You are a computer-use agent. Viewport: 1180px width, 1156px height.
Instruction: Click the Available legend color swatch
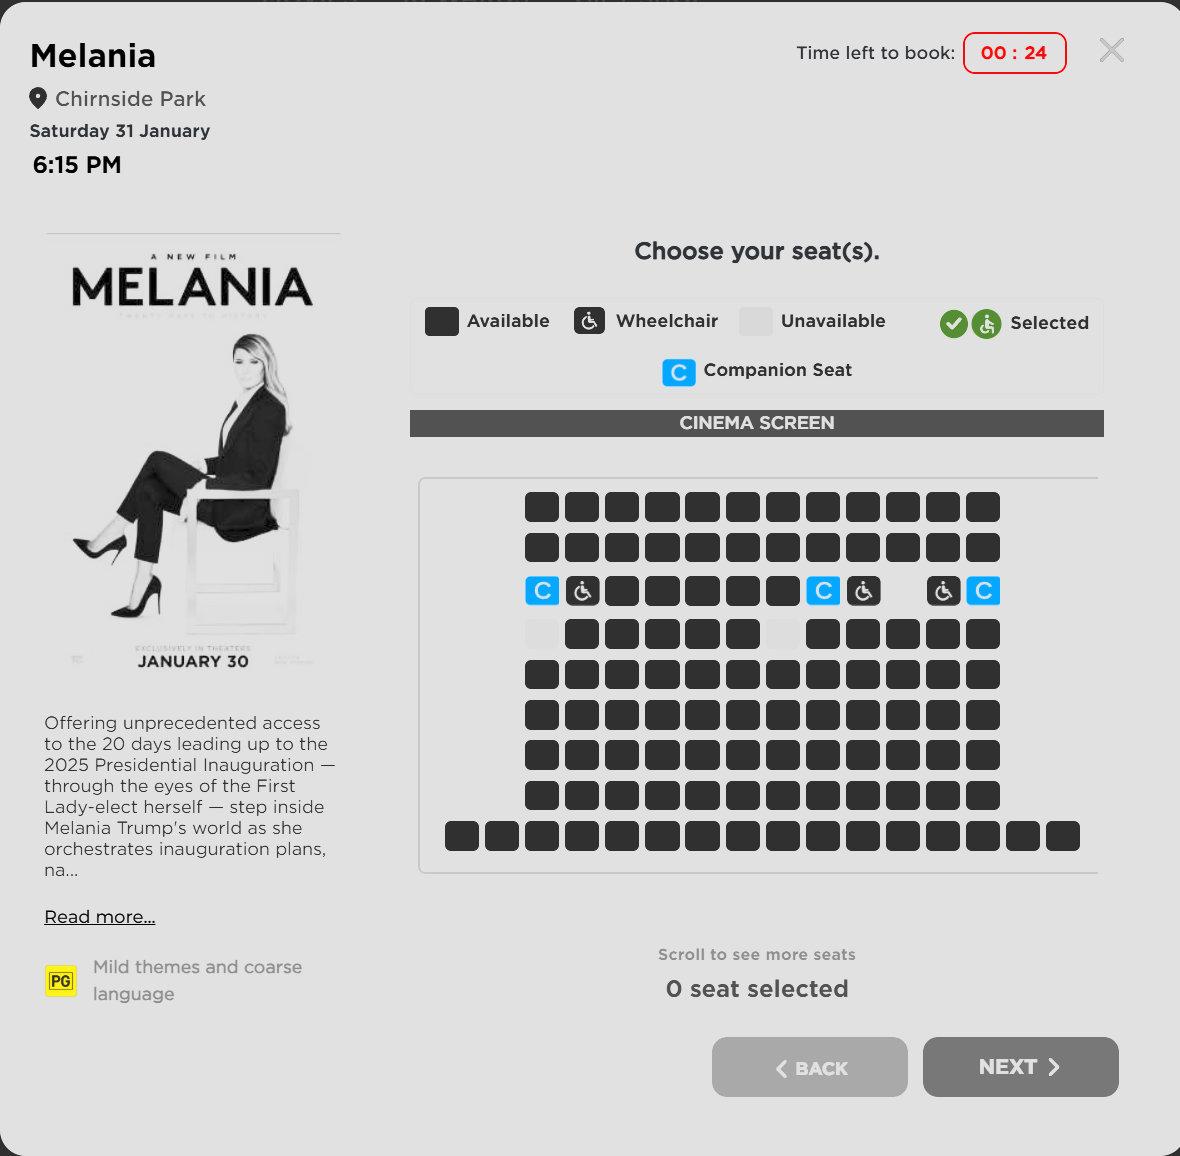click(441, 321)
